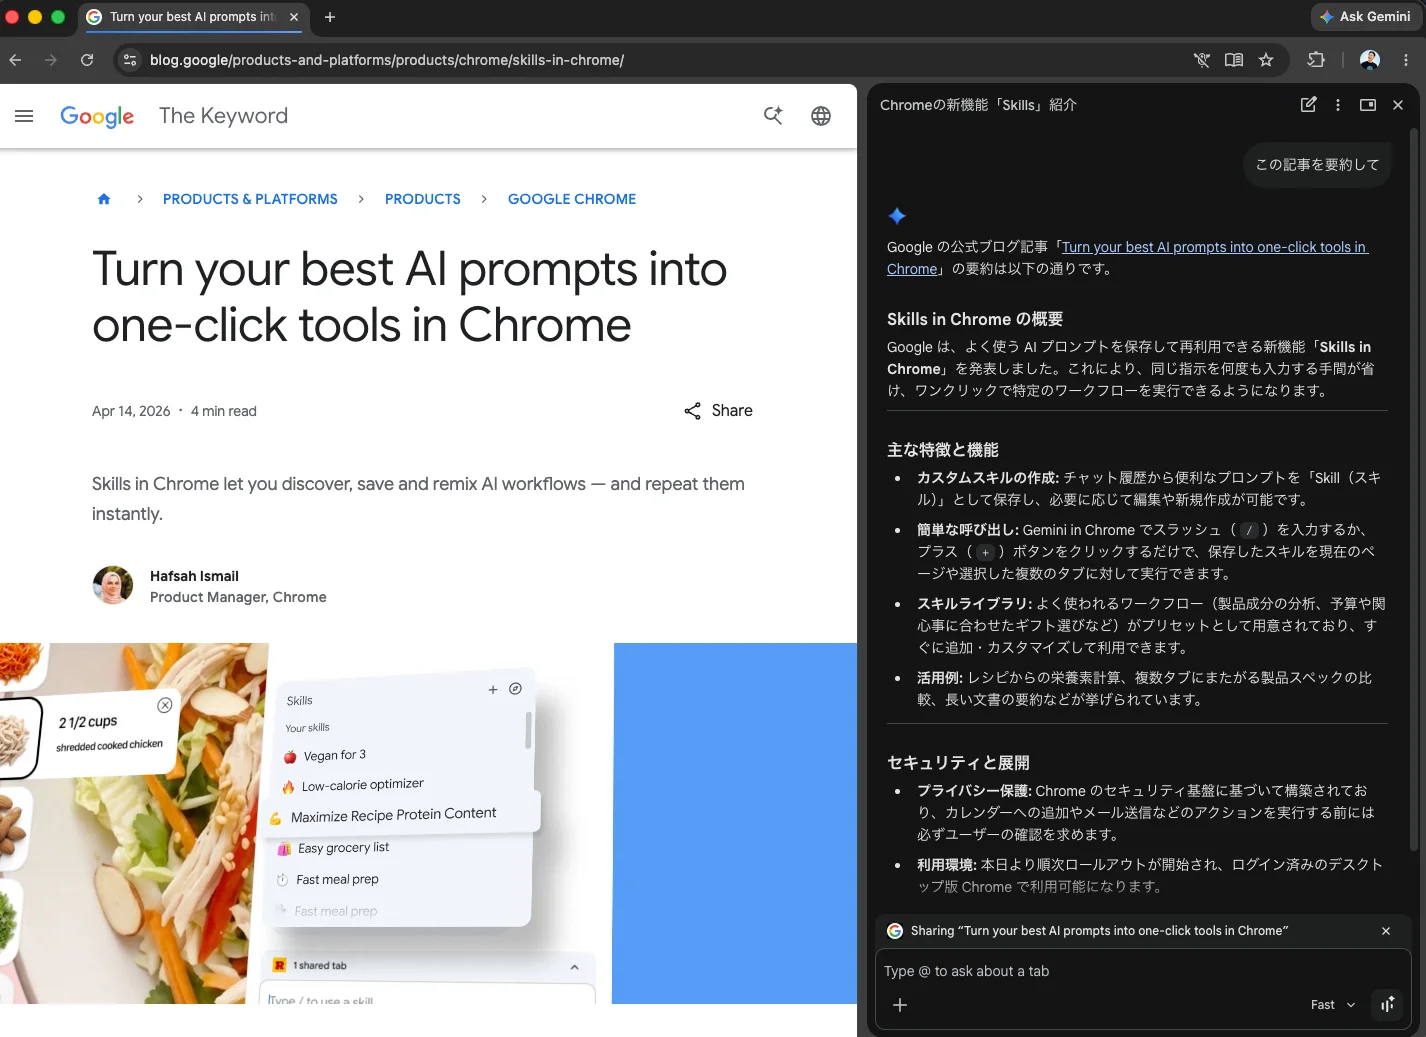Viewport: 1426px width, 1037px height.
Task: Click the plus button in the Gemini input
Action: coord(900,1005)
